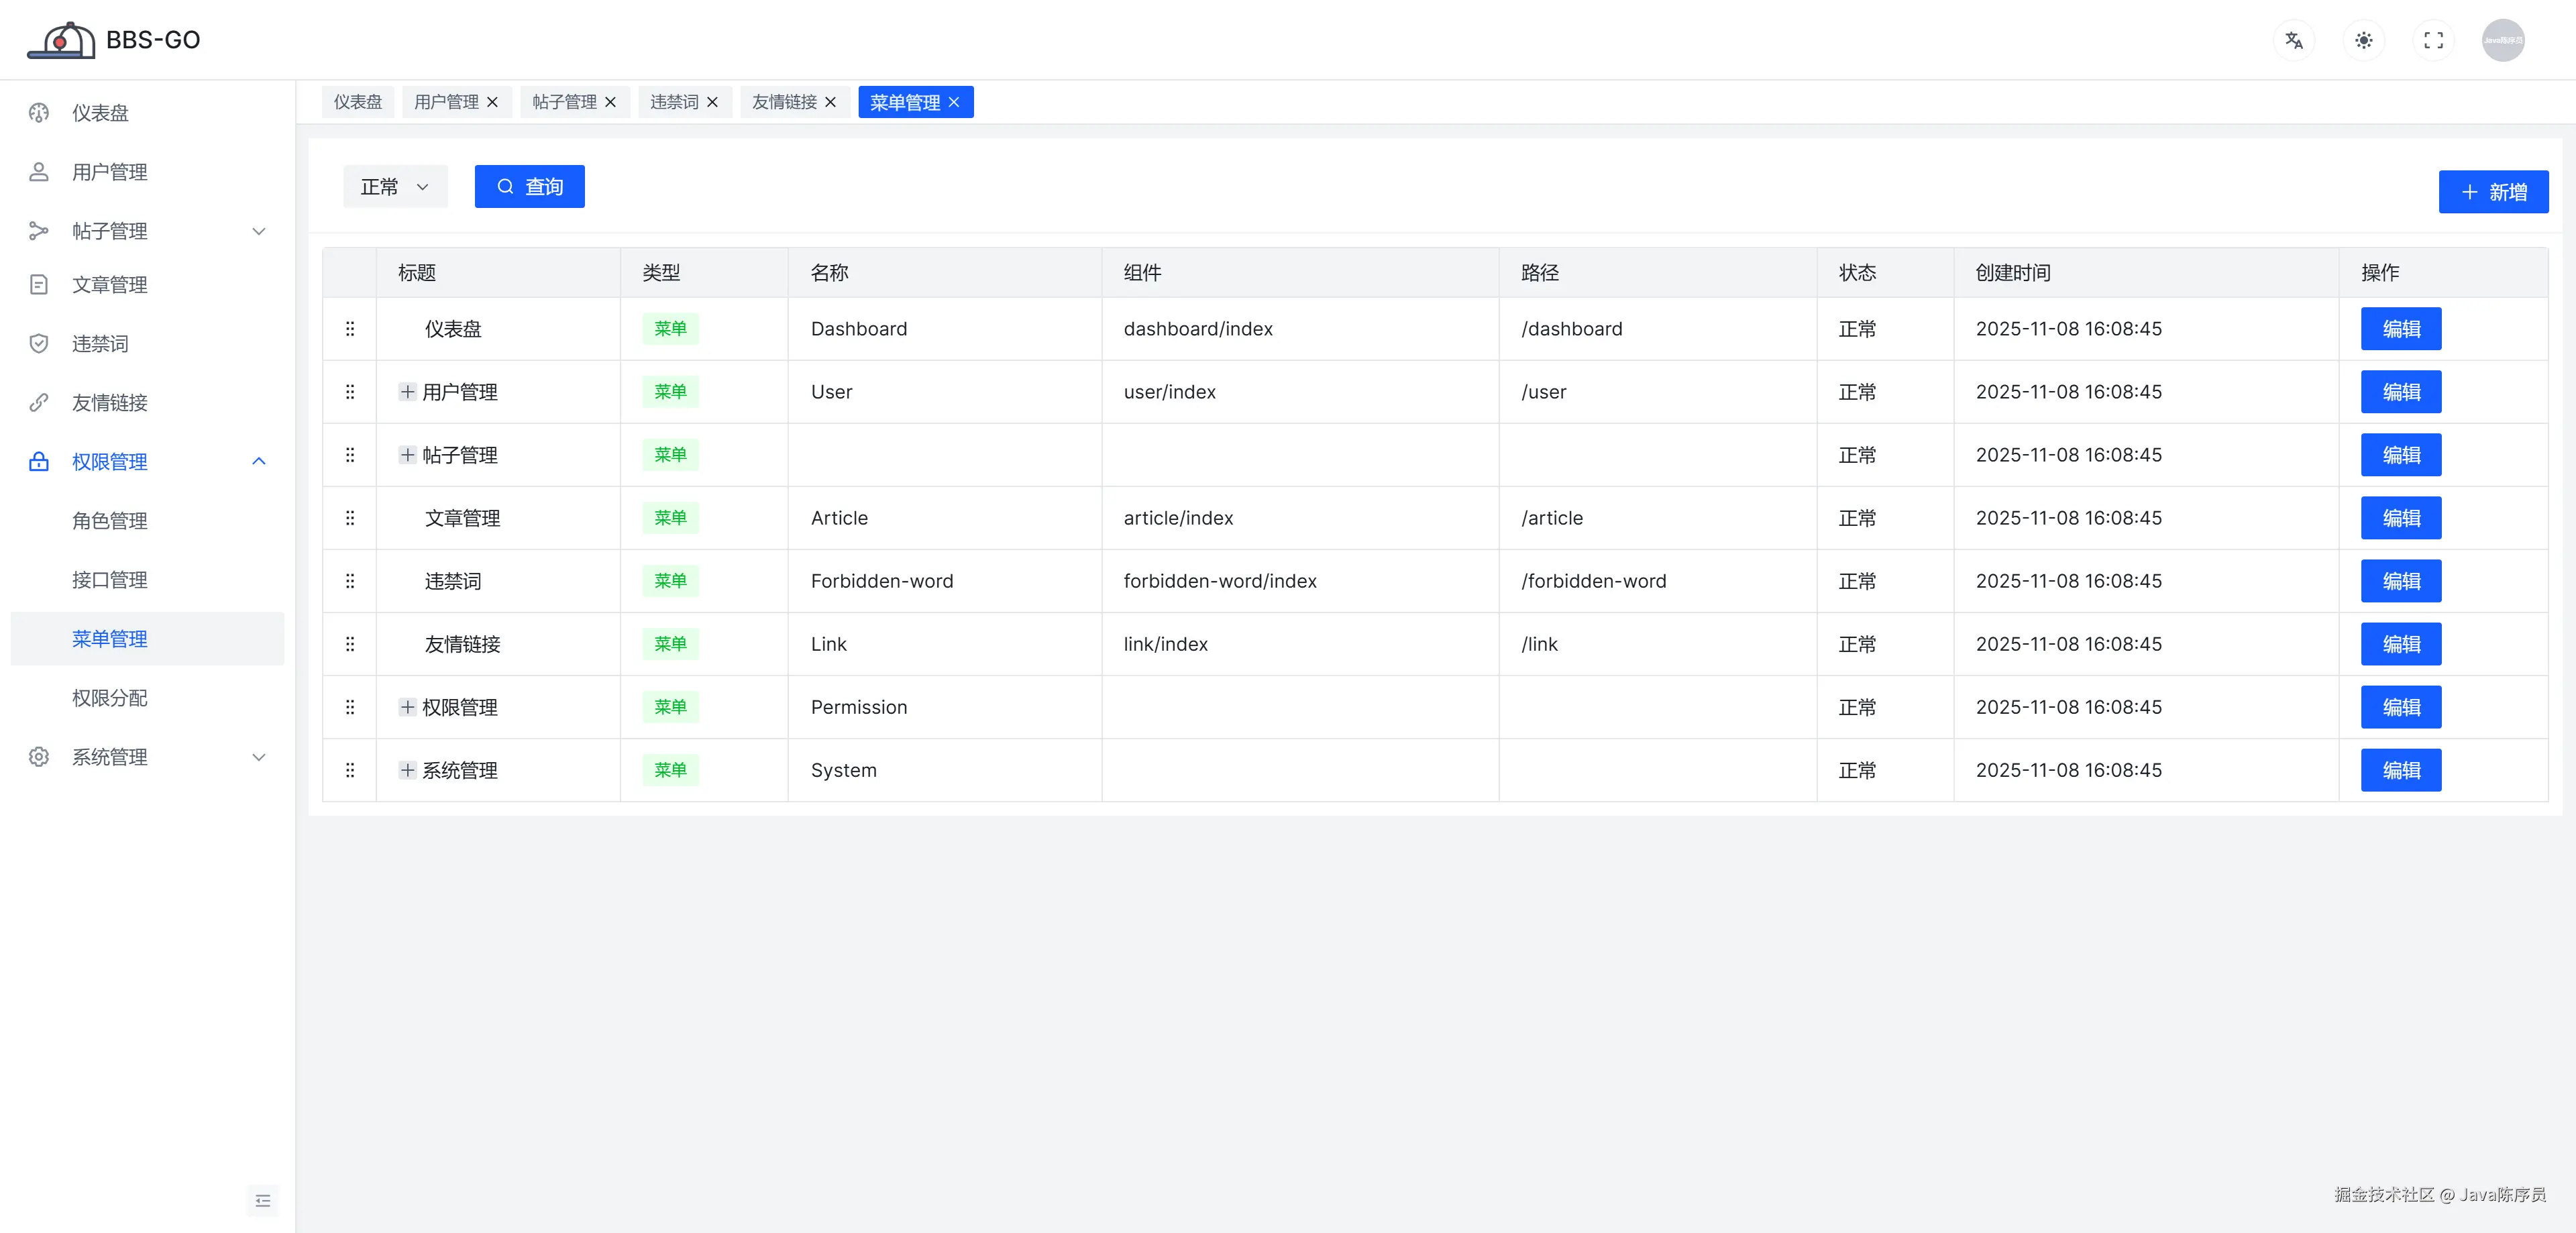Expand the 系统管理 tree row in table
2576x1233 pixels.
point(407,770)
